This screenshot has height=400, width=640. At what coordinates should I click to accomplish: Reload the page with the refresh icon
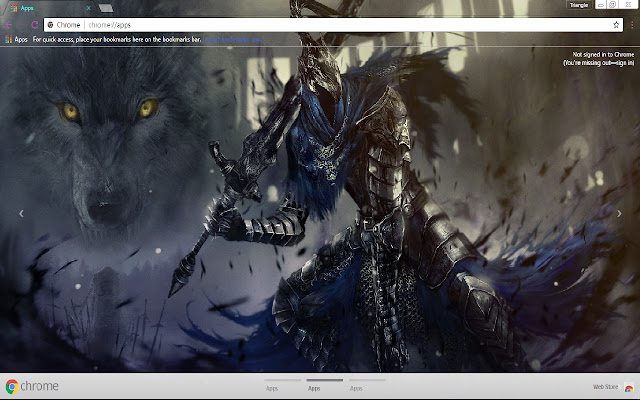point(35,25)
